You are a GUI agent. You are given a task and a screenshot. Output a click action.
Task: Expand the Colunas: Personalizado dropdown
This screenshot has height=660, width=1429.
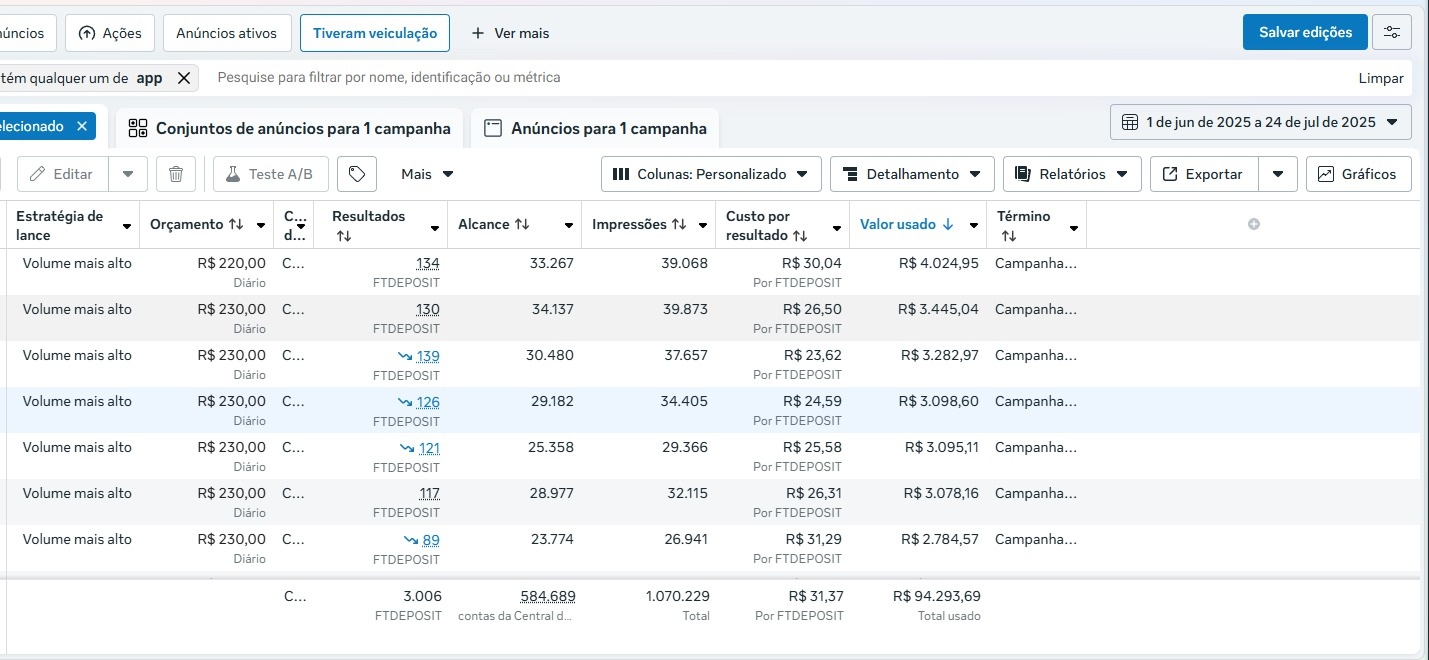coord(711,174)
